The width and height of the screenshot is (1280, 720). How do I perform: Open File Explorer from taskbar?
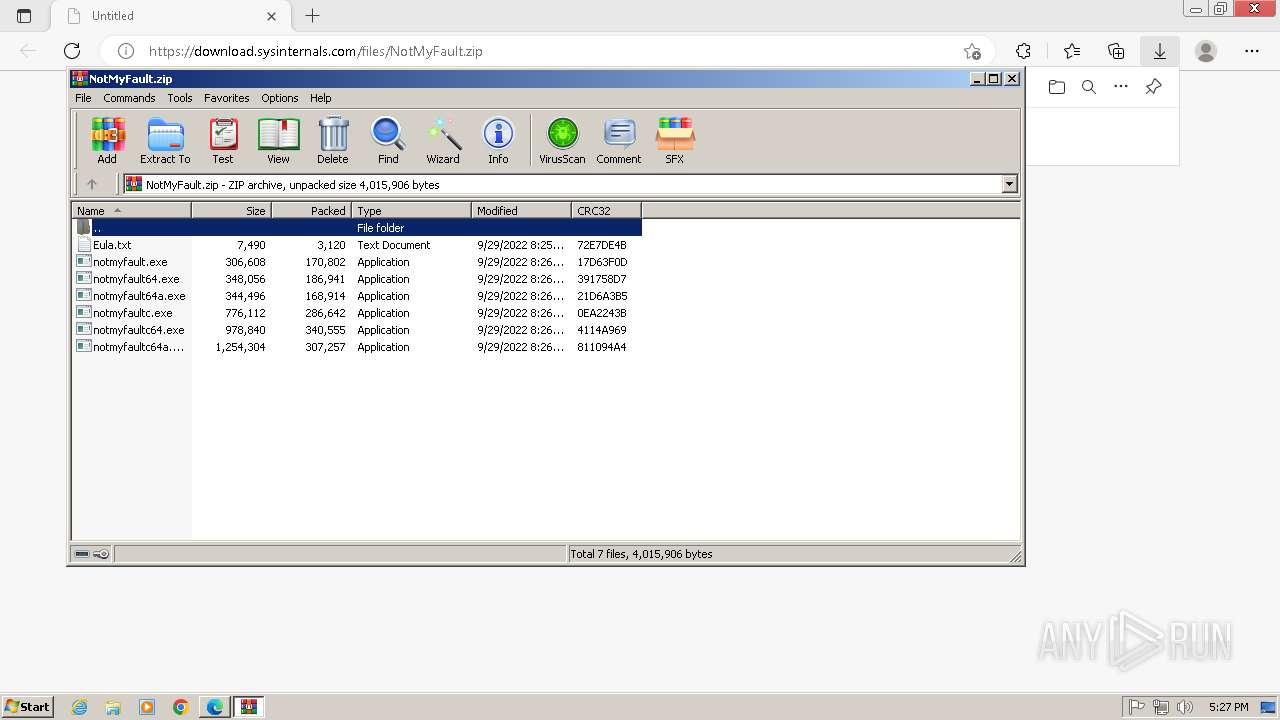click(x=113, y=707)
